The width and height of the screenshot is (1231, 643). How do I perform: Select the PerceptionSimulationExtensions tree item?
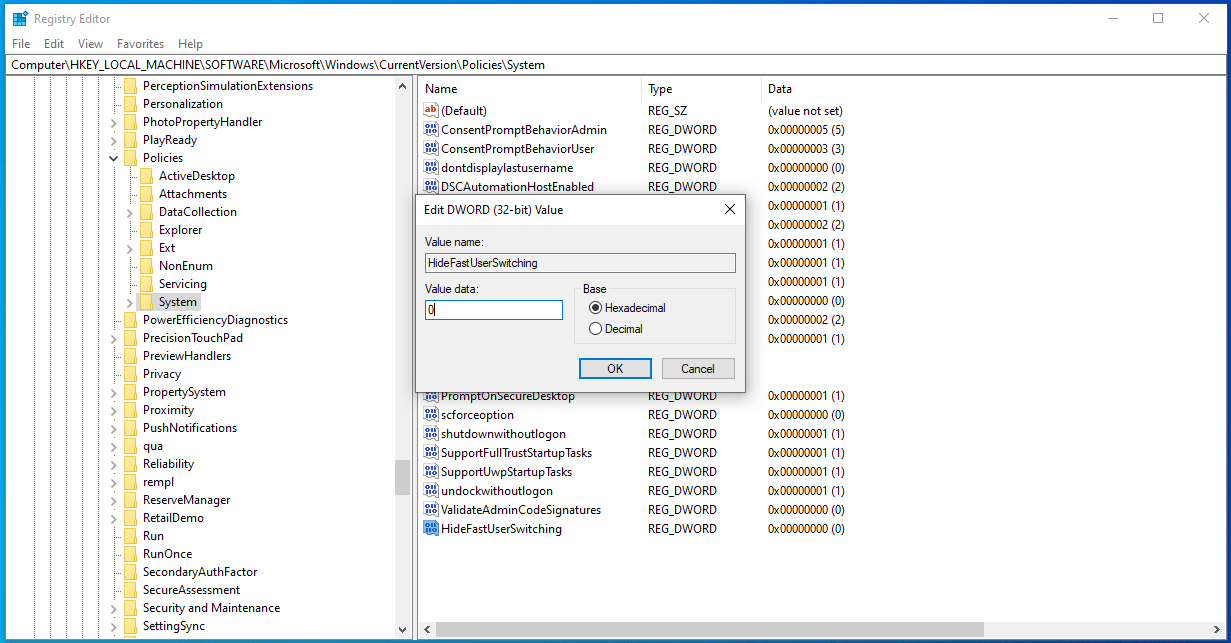[228, 86]
